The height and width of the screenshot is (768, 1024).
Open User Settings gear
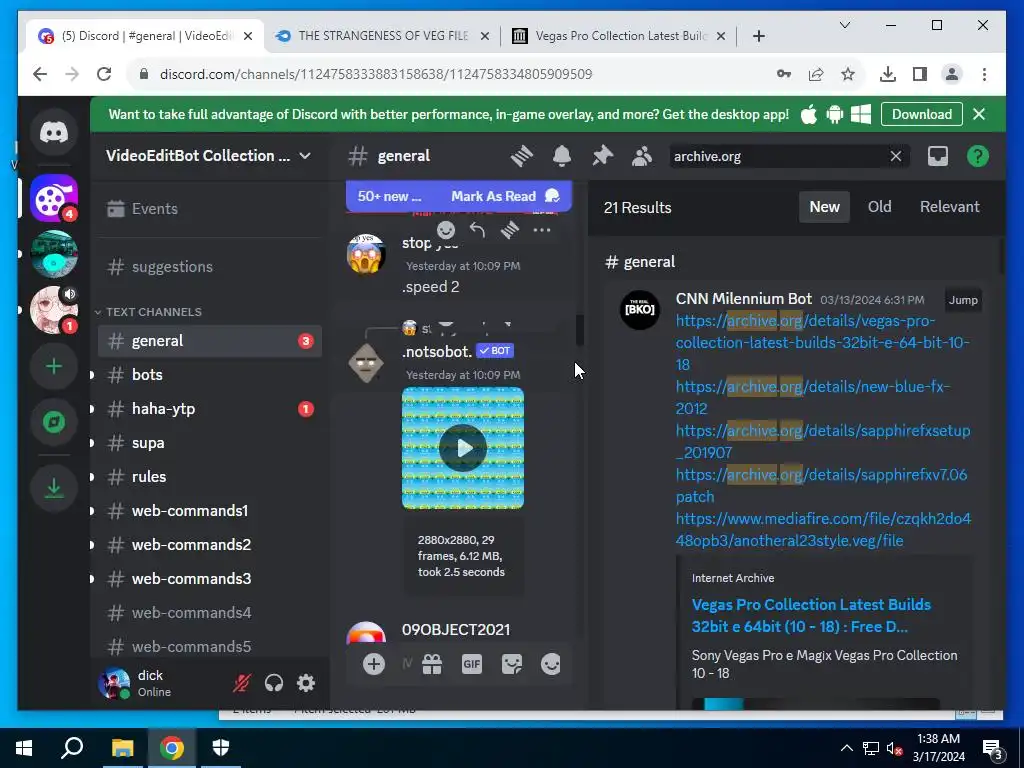coord(306,683)
